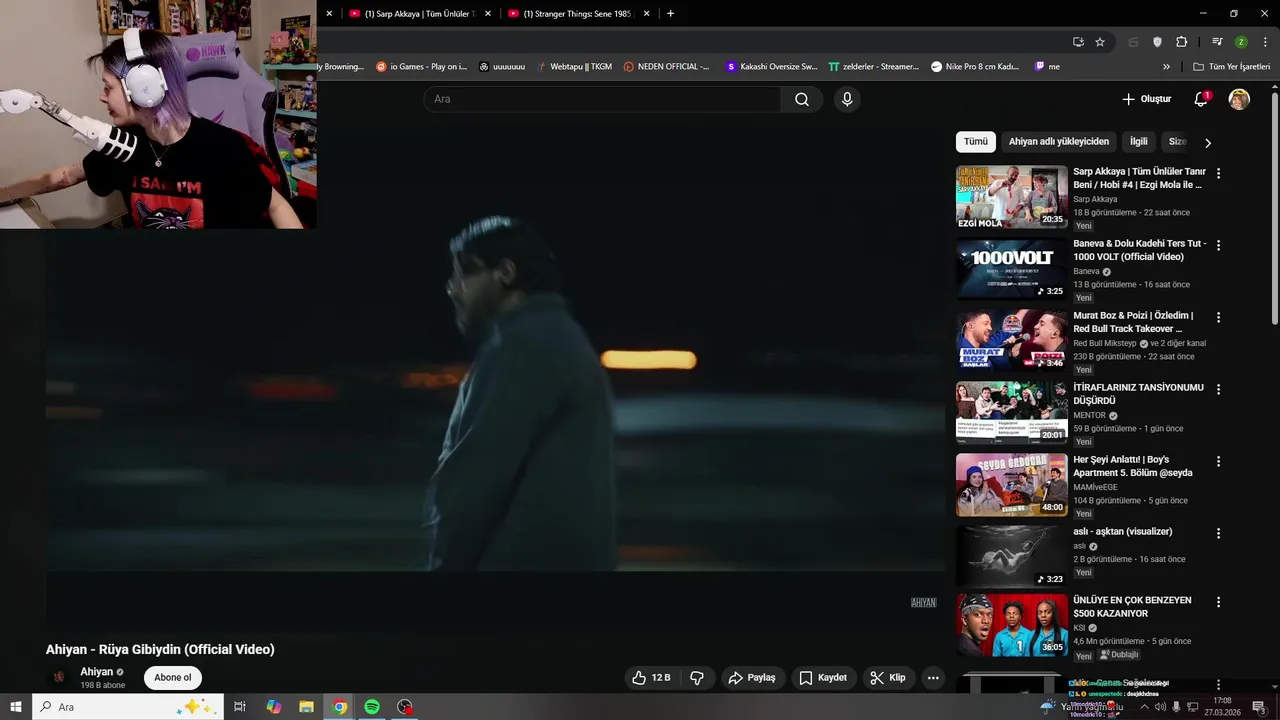
Task: Open options menu for aslı - aşktan video
Action: (x=1218, y=533)
